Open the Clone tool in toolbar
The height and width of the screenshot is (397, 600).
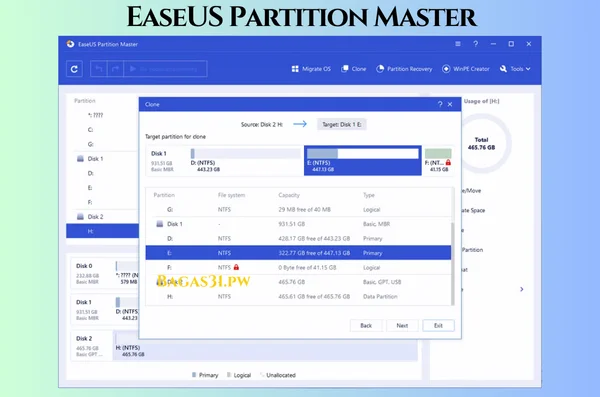(x=354, y=69)
